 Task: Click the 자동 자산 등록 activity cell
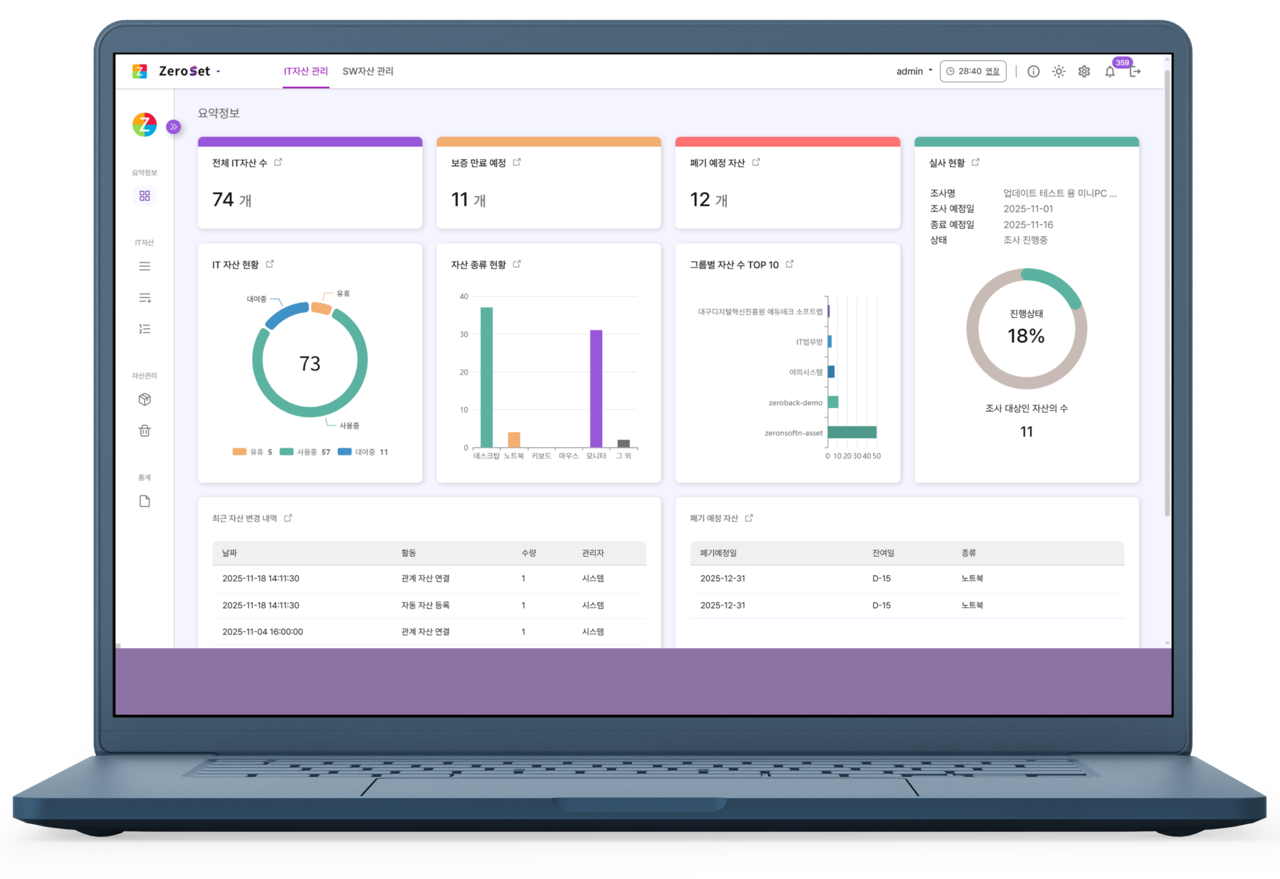pyautogui.click(x=425, y=605)
